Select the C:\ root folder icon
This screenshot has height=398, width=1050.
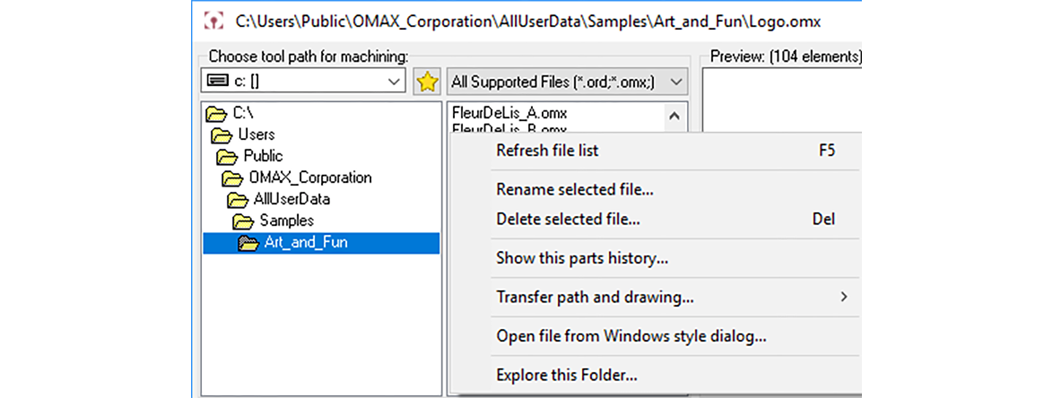click(x=217, y=113)
